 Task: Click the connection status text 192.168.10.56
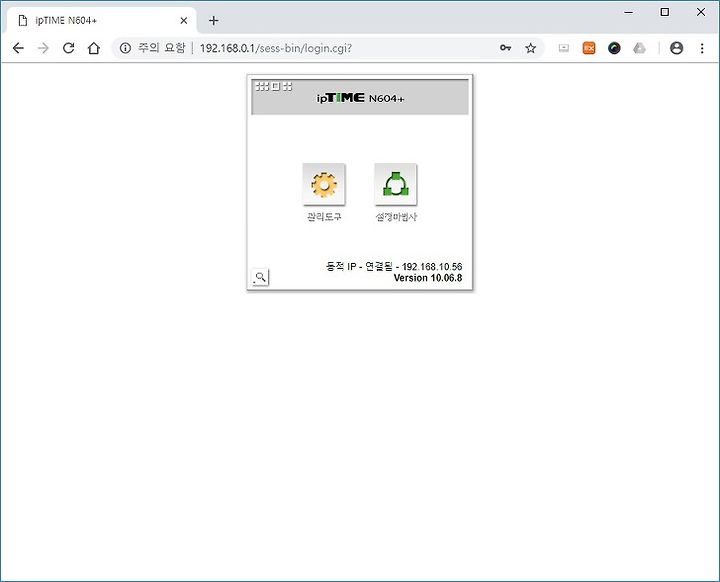[394, 266]
